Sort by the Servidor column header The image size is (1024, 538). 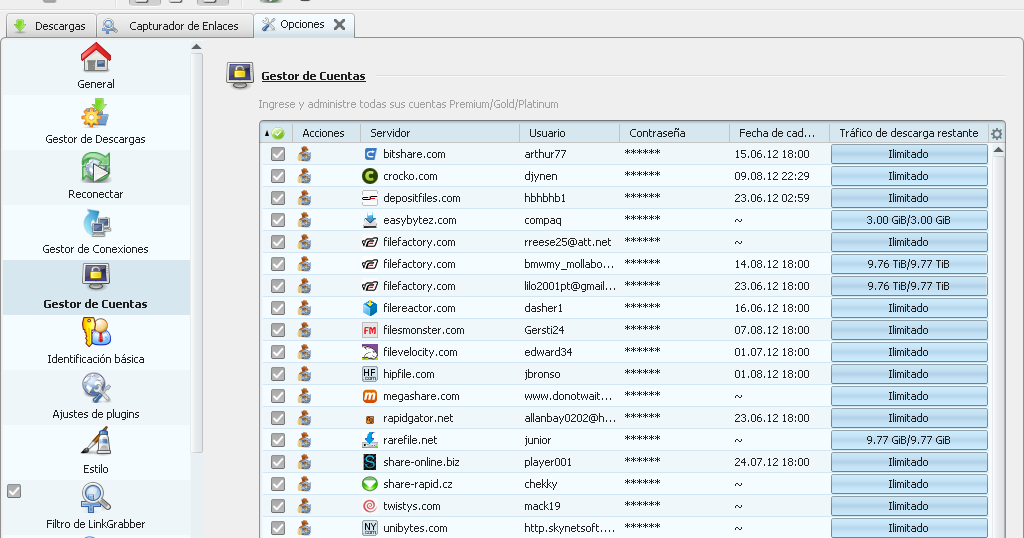[440, 133]
